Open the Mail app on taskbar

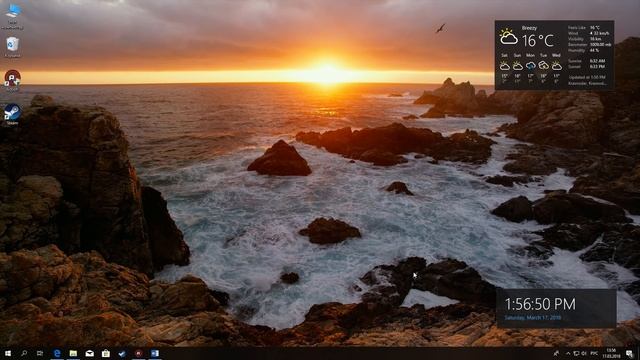point(89,353)
